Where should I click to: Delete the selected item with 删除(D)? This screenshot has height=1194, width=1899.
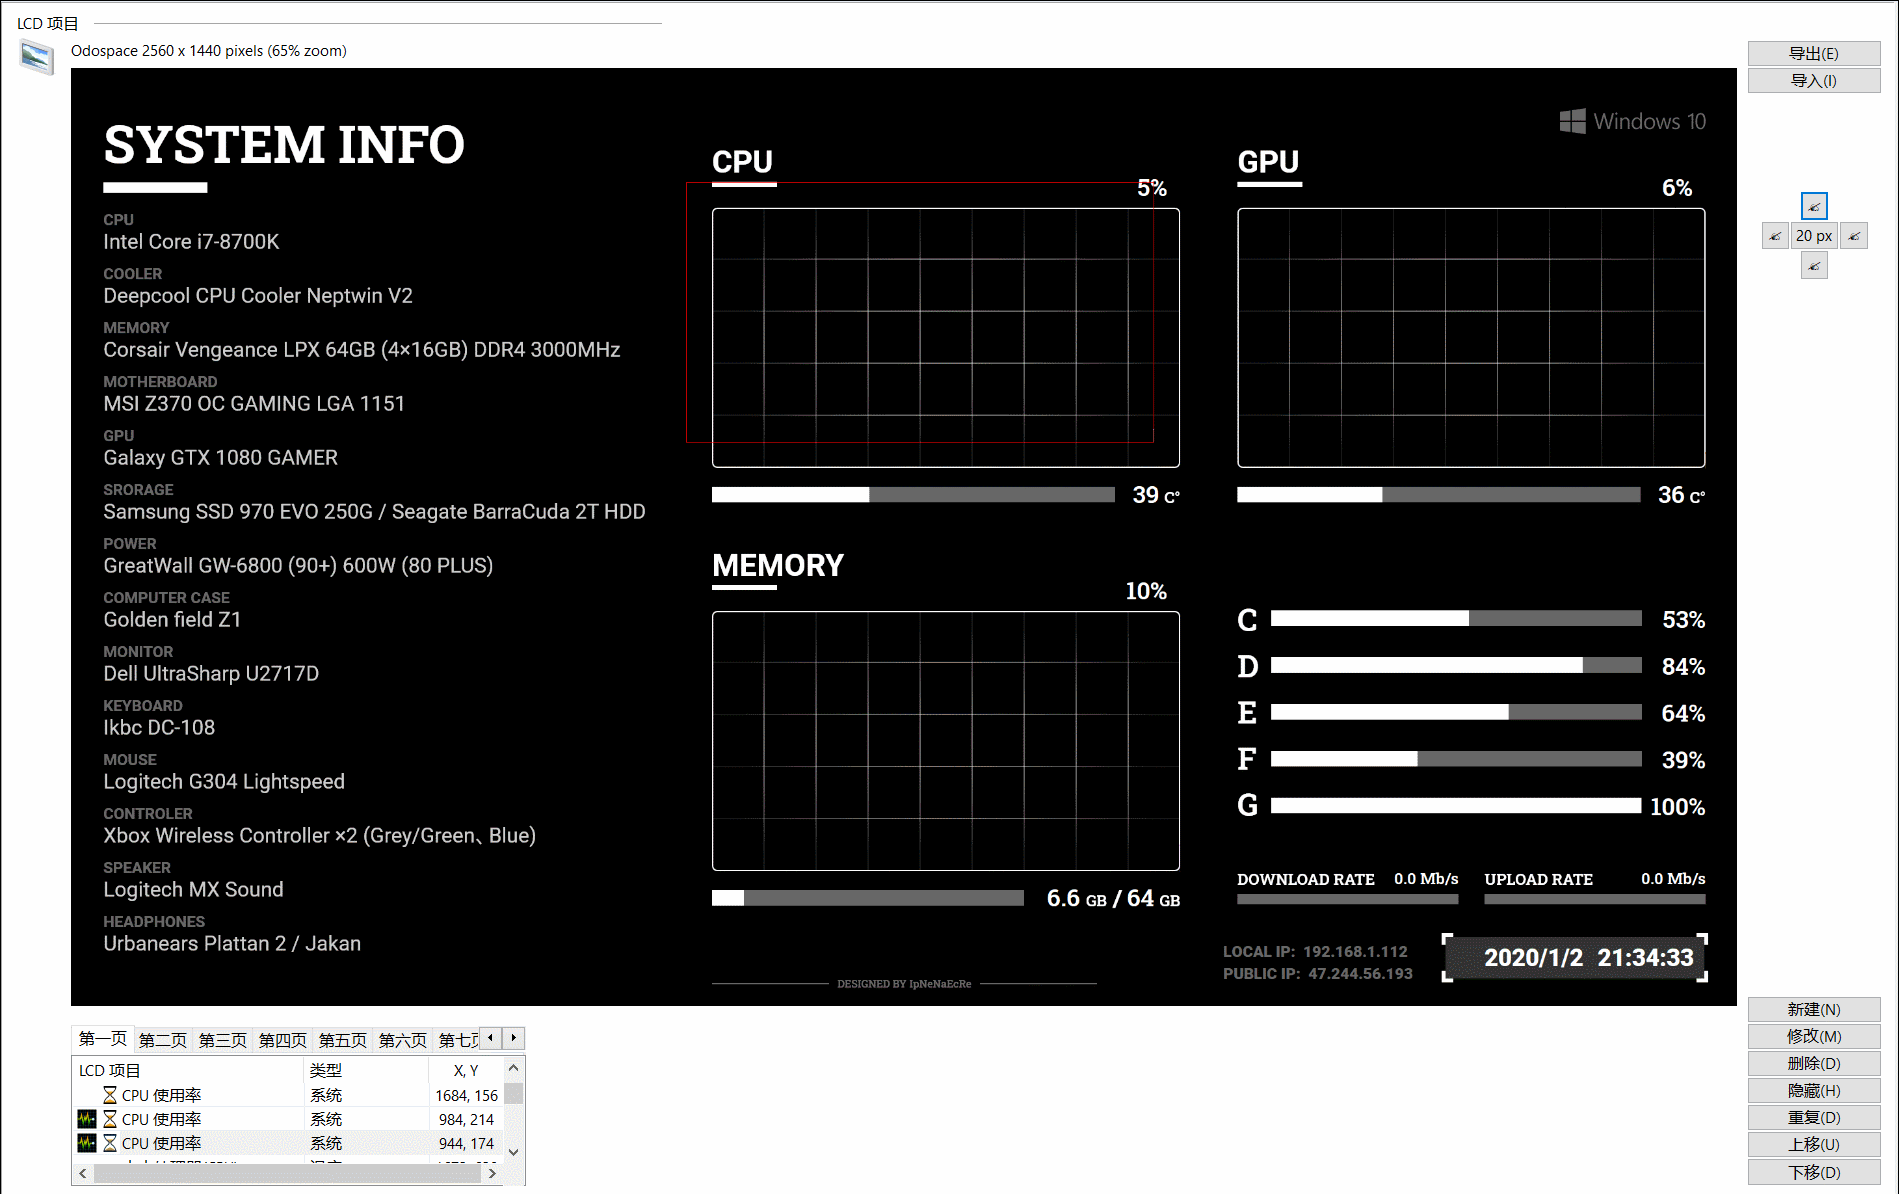[1814, 1063]
